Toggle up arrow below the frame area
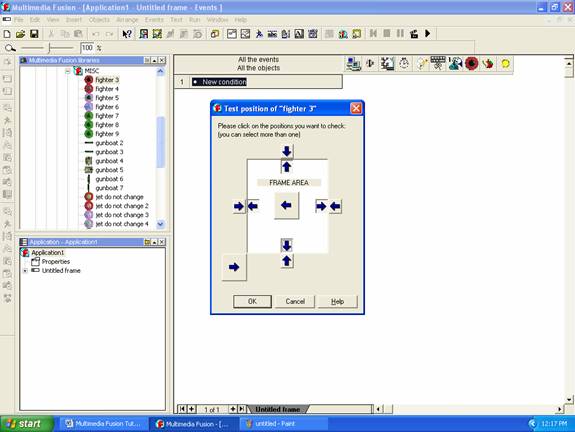This screenshot has width=575, height=432. (287, 261)
